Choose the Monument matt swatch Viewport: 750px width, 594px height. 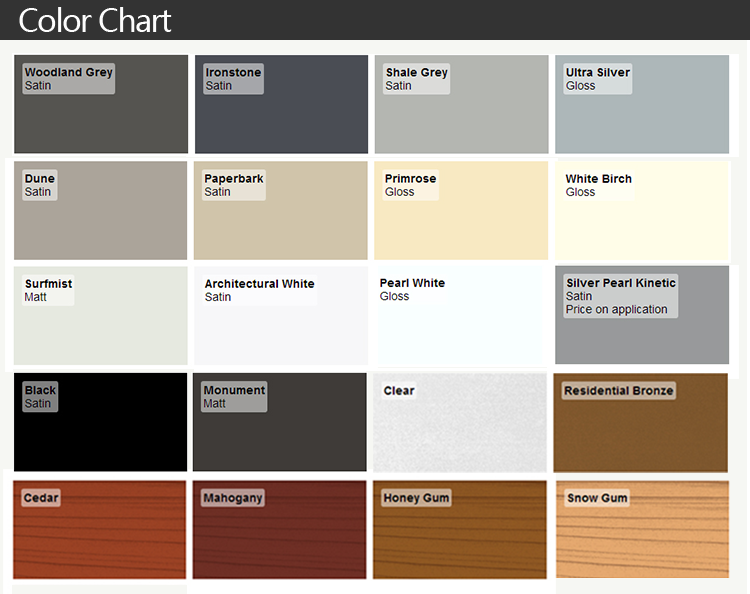tap(281, 422)
